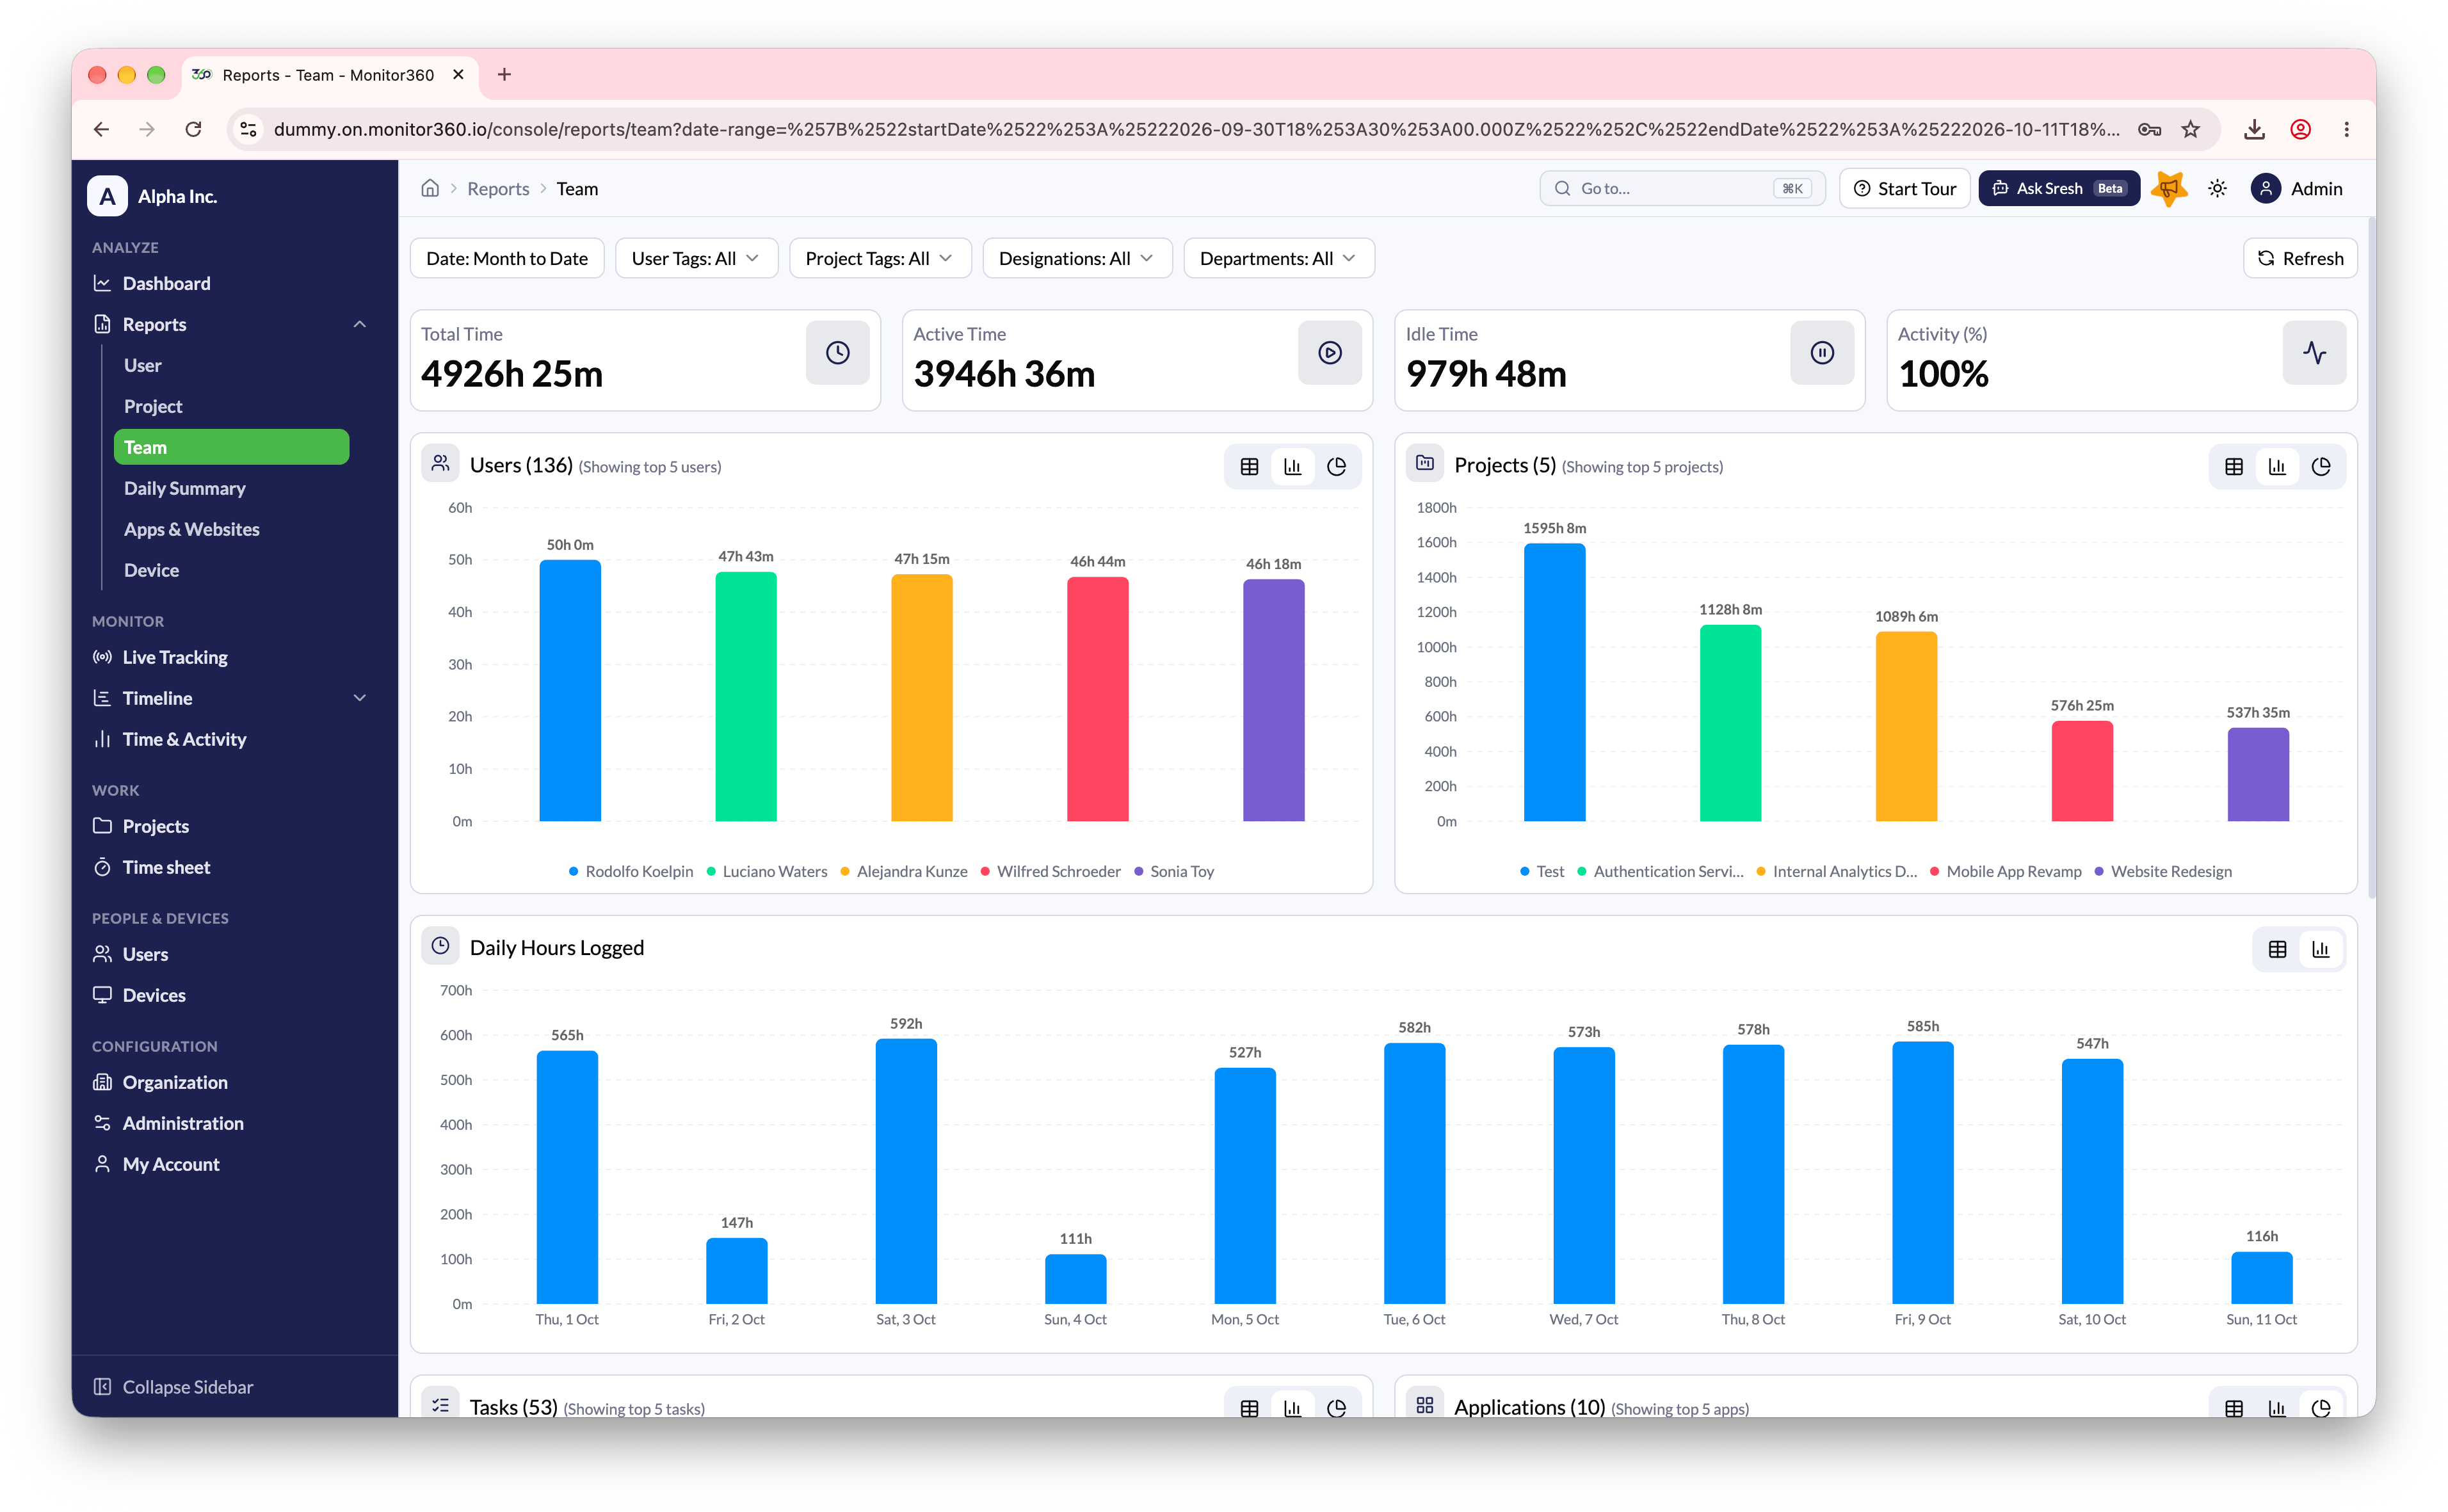The width and height of the screenshot is (2448, 1512).
Task: Switch Projects panel to bar chart view
Action: coord(2277,466)
